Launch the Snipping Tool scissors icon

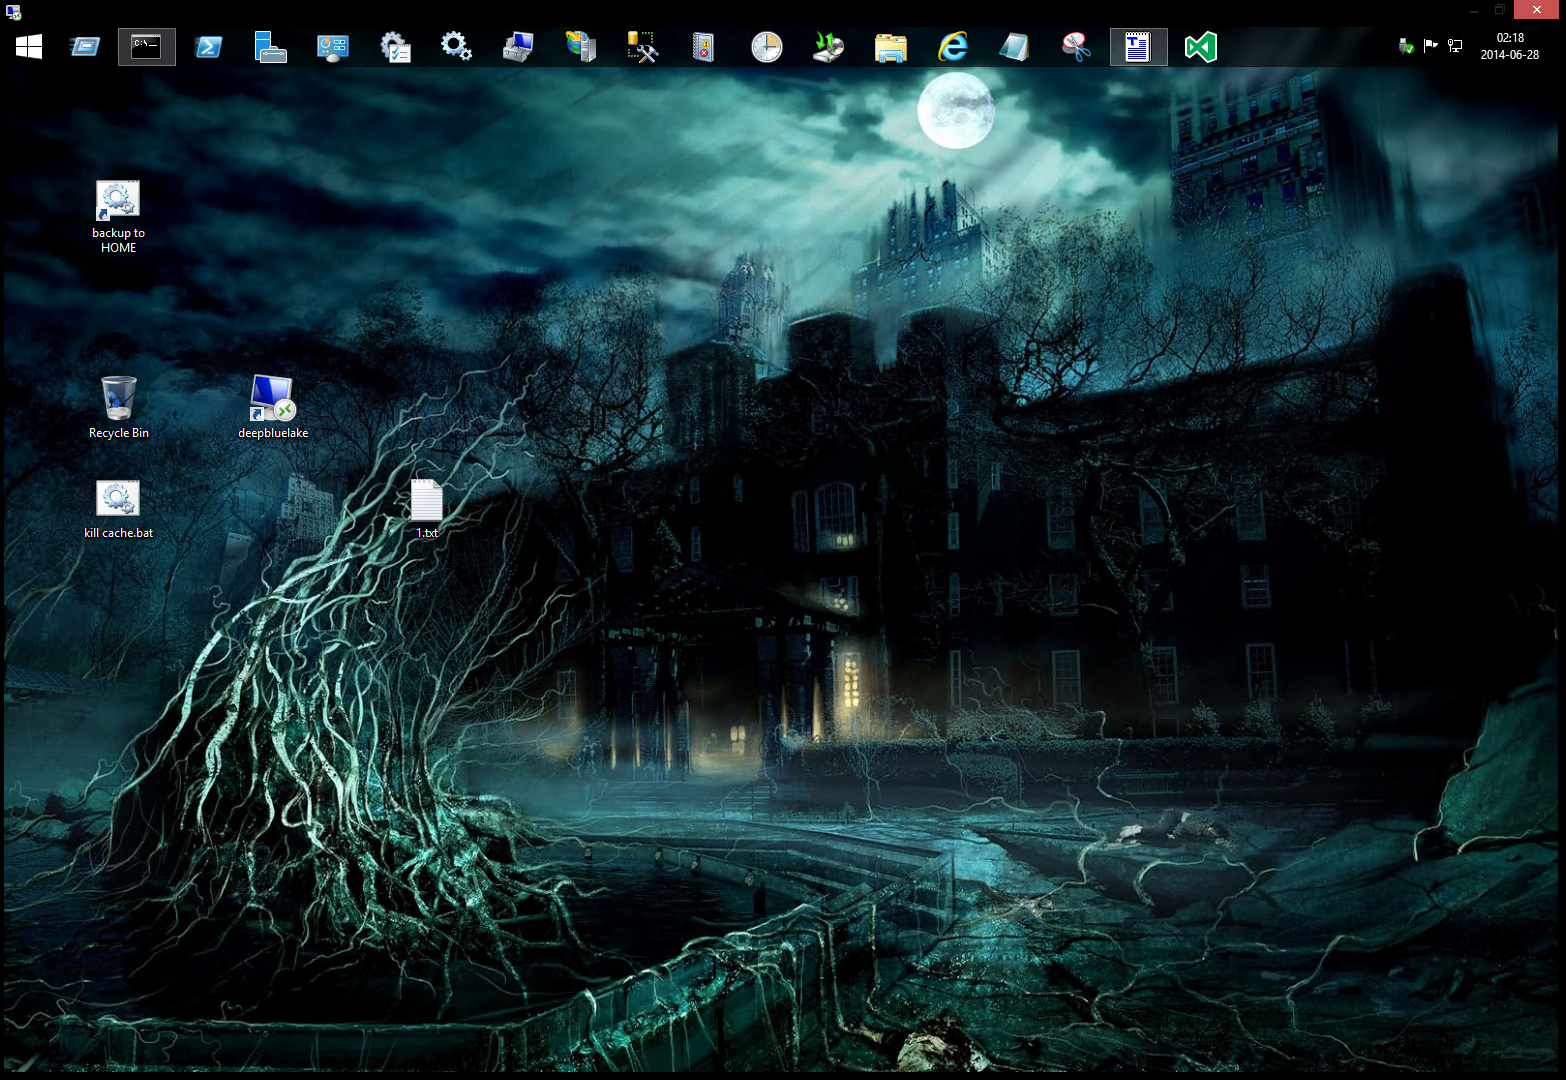point(1076,47)
